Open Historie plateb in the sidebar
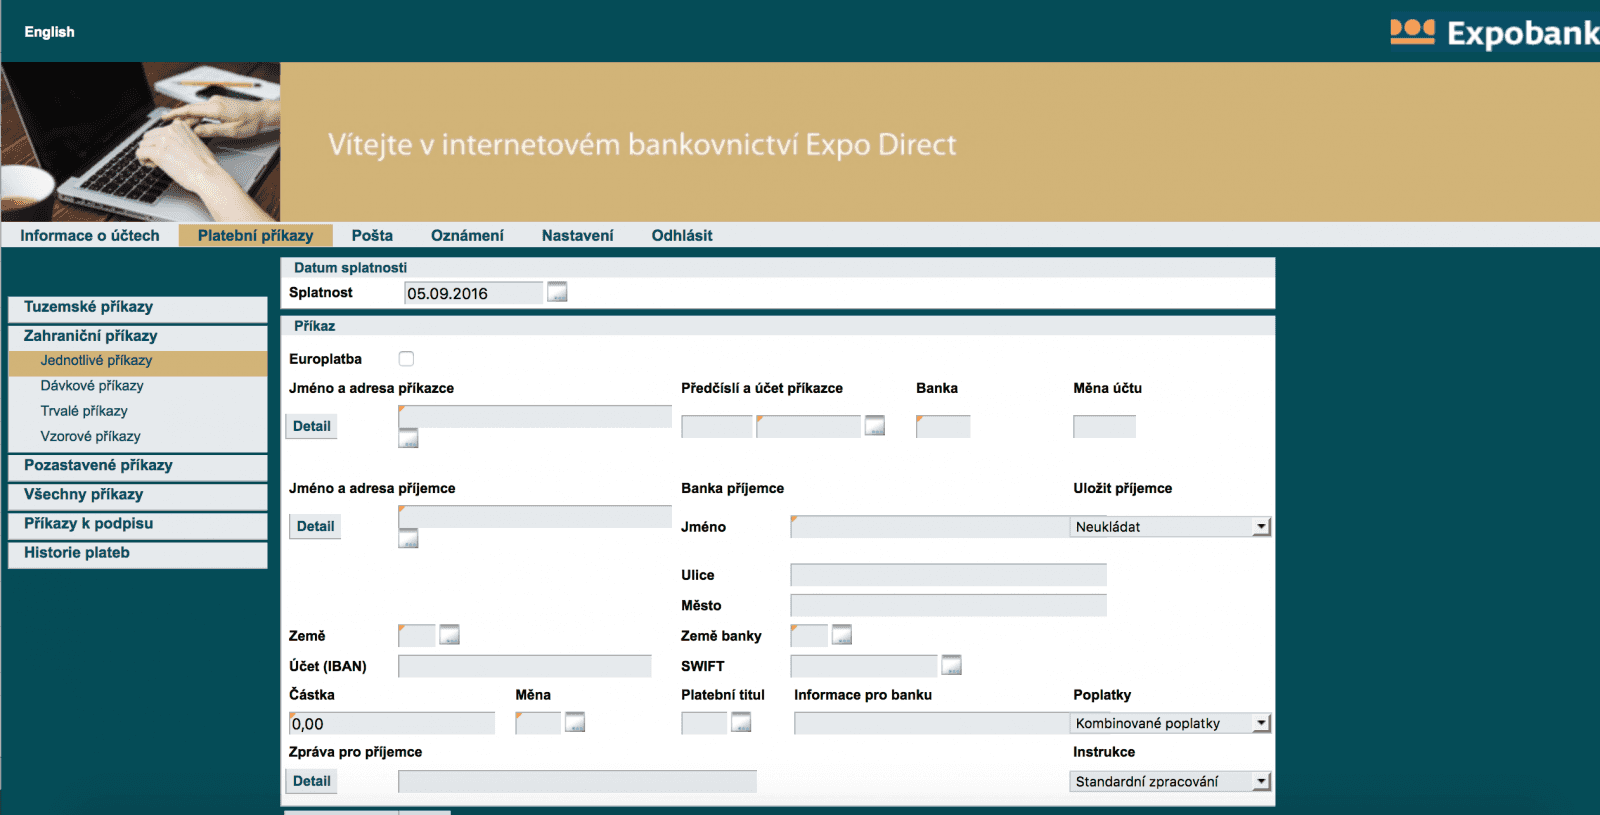1600x815 pixels. tap(138, 553)
